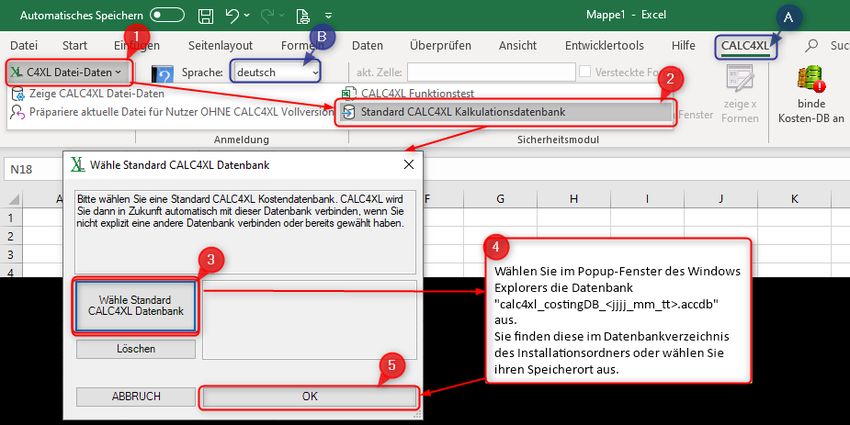Click the Undo arrow icon
850x425 pixels.
tap(232, 15)
